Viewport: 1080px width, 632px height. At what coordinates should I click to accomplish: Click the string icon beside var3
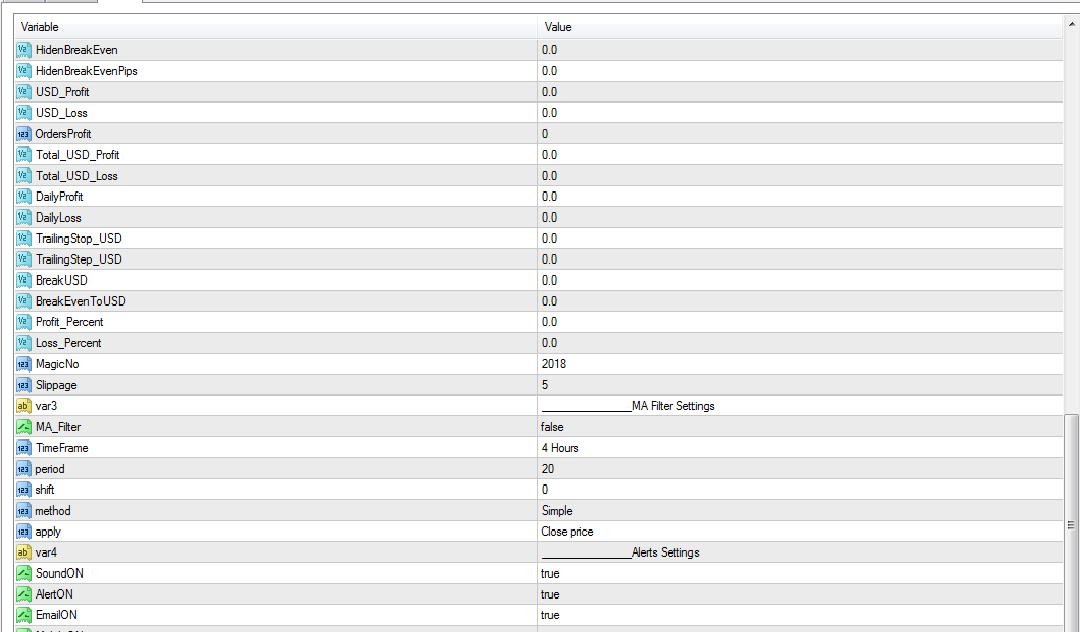tap(23, 406)
